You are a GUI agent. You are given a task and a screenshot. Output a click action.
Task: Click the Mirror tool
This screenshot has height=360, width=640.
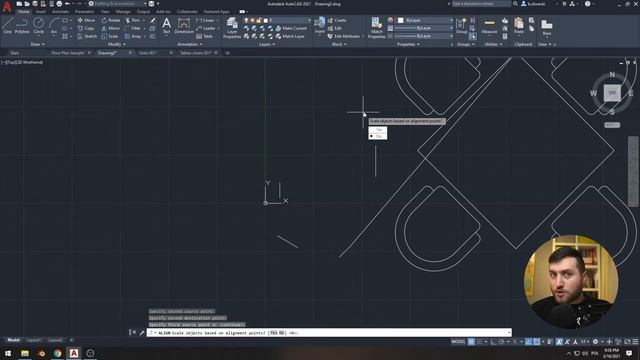point(111,28)
